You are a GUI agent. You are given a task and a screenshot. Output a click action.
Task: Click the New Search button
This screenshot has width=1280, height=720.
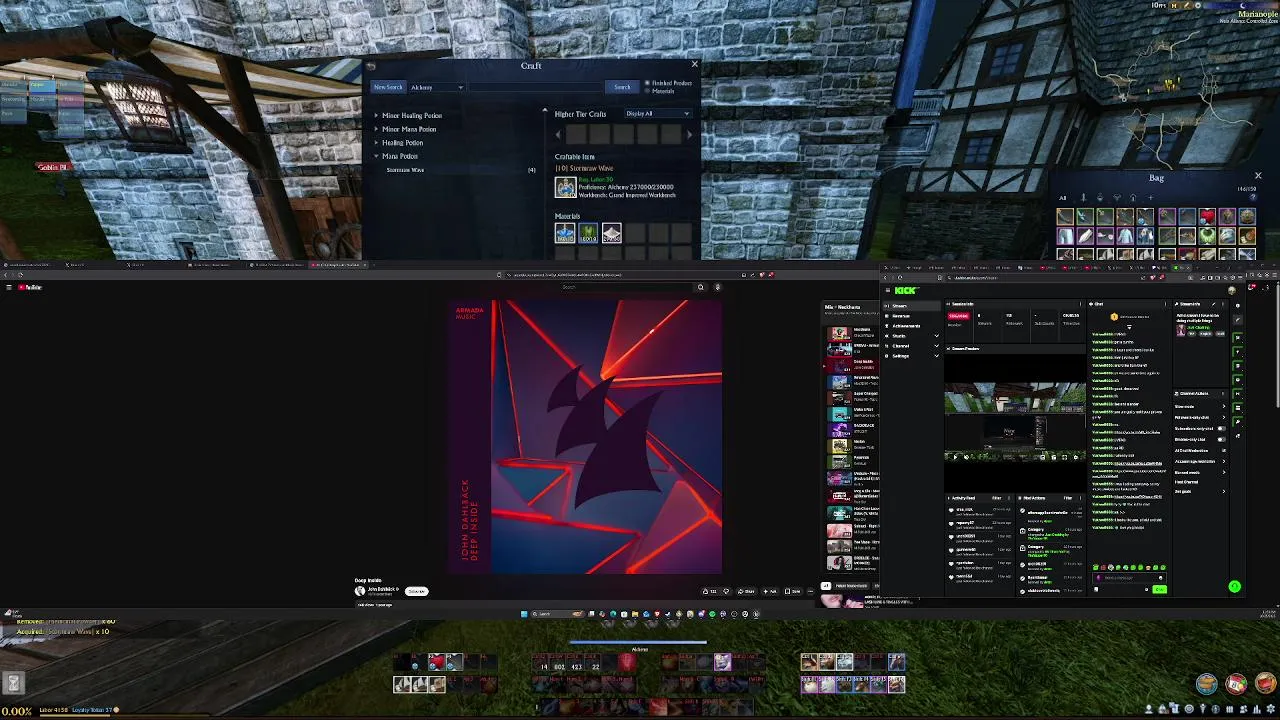click(x=388, y=87)
